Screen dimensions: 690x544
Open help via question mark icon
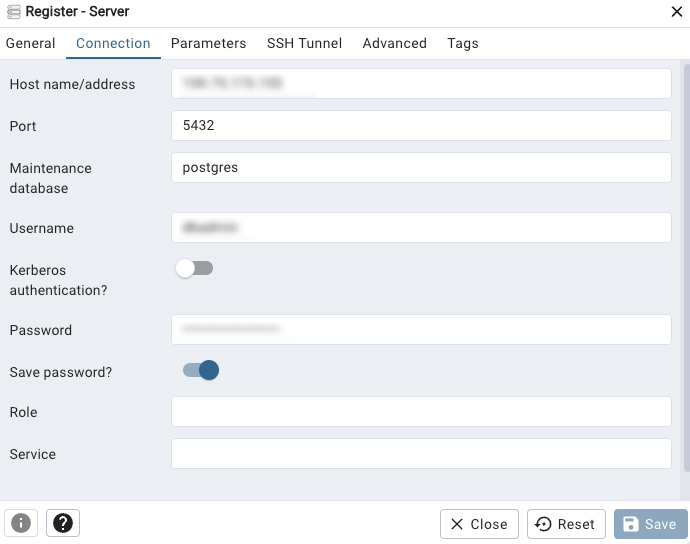pos(63,523)
